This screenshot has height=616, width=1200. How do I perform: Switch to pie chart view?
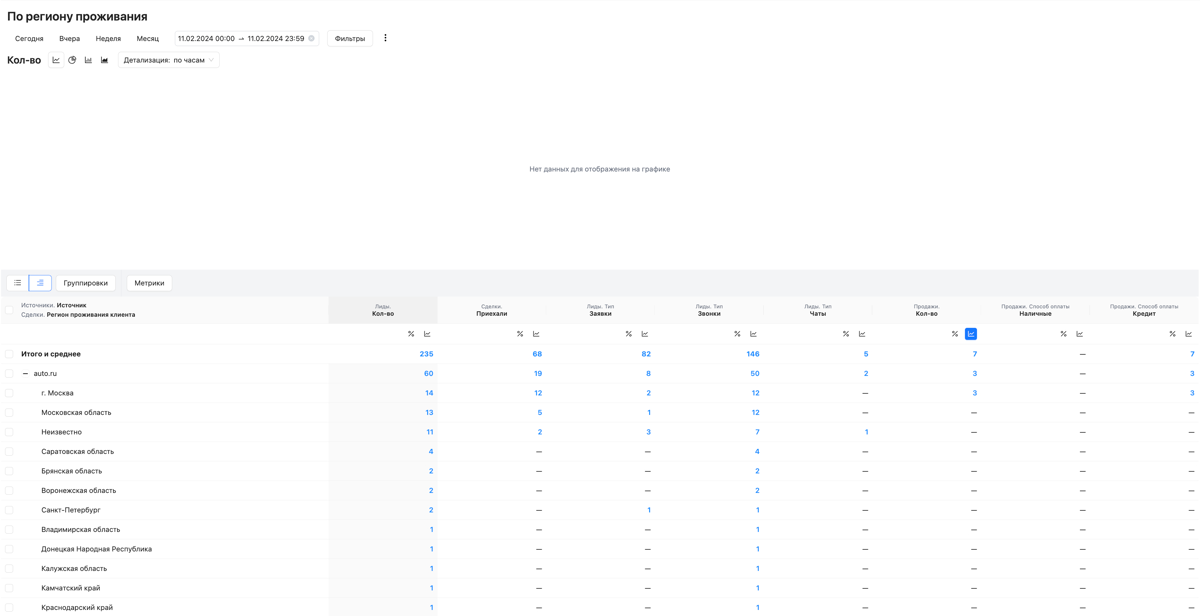(x=72, y=60)
